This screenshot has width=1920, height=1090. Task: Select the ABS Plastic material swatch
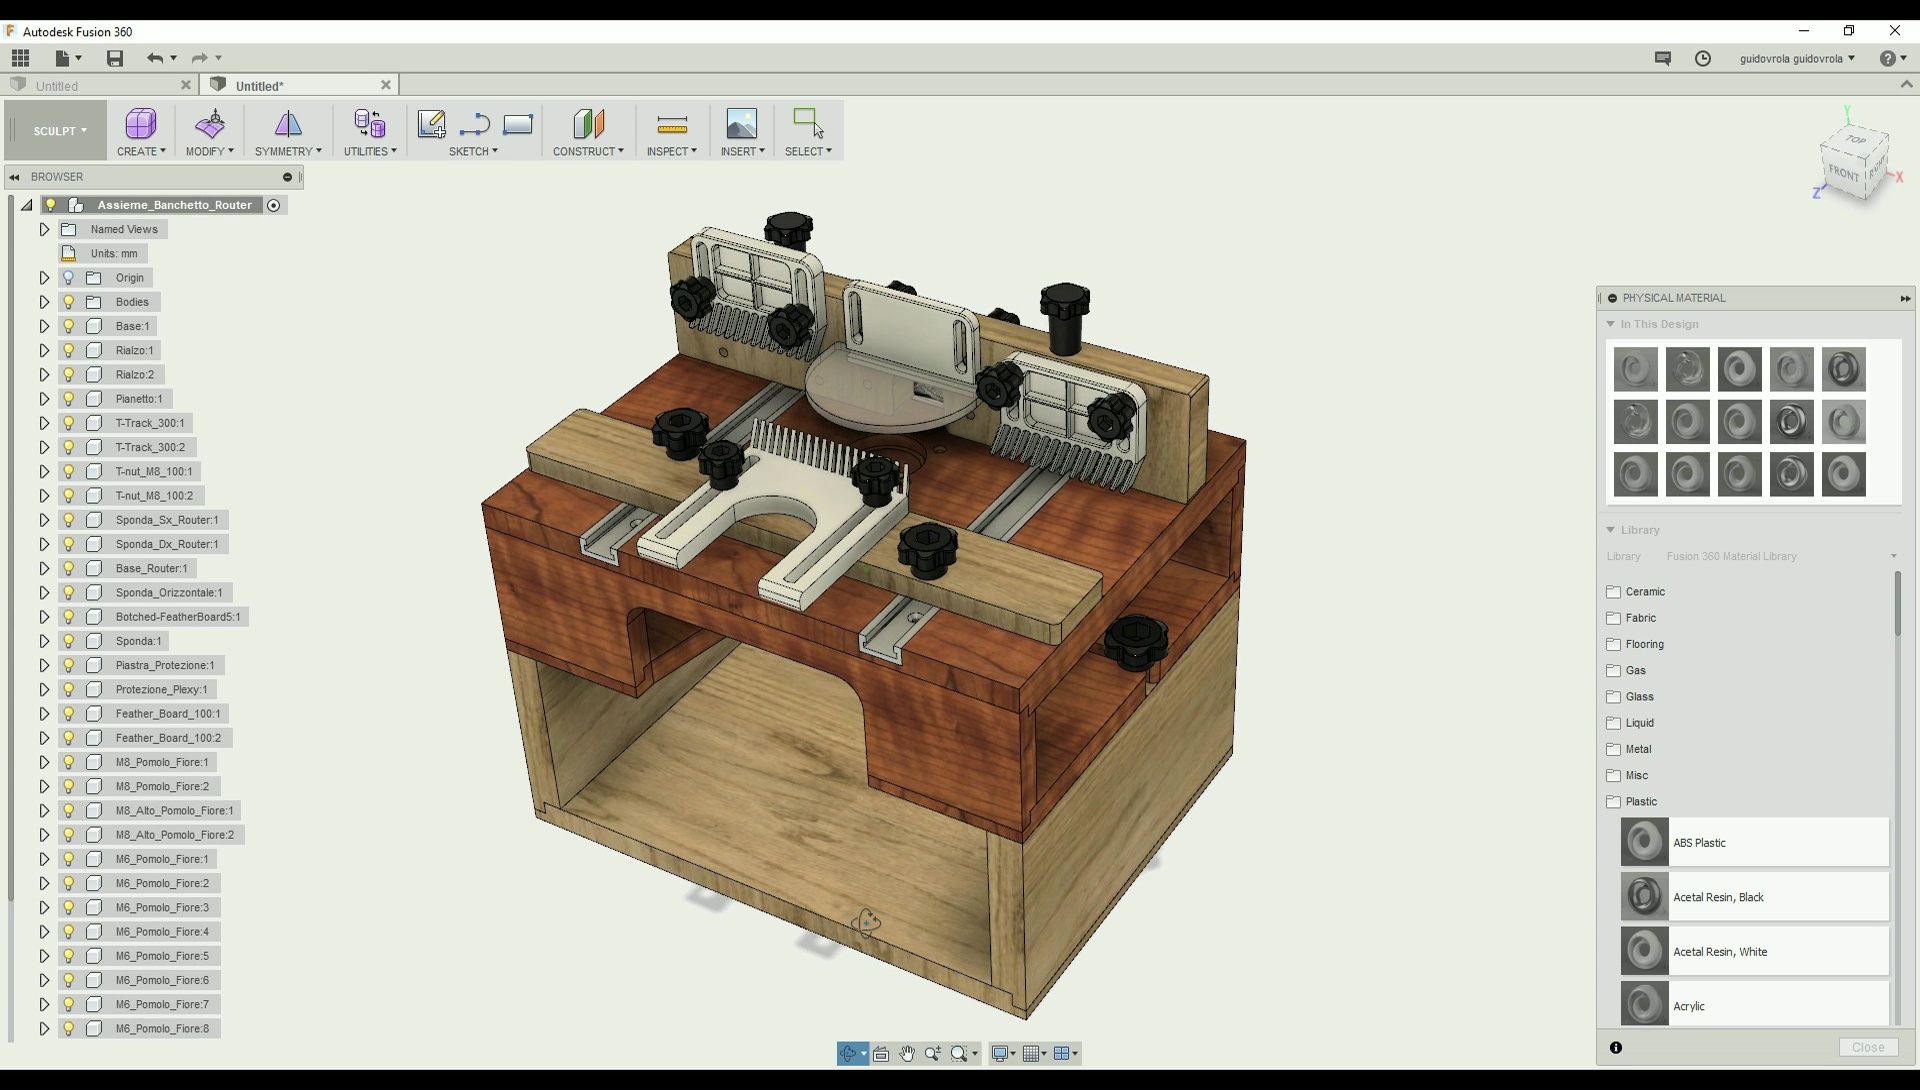[x=1645, y=842]
